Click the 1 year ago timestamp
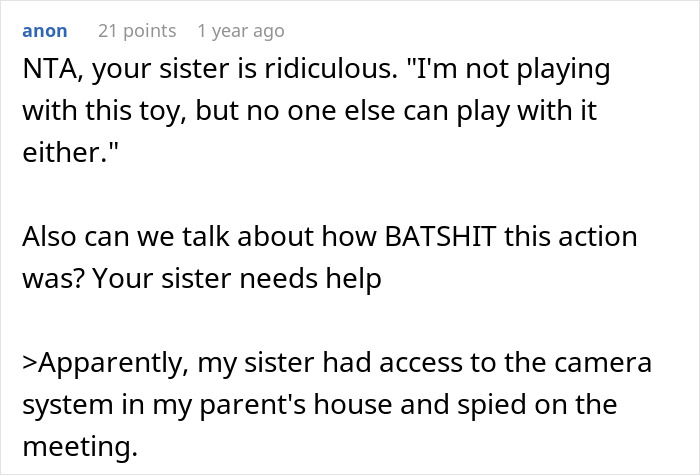This screenshot has height=475, width=700. tap(241, 32)
